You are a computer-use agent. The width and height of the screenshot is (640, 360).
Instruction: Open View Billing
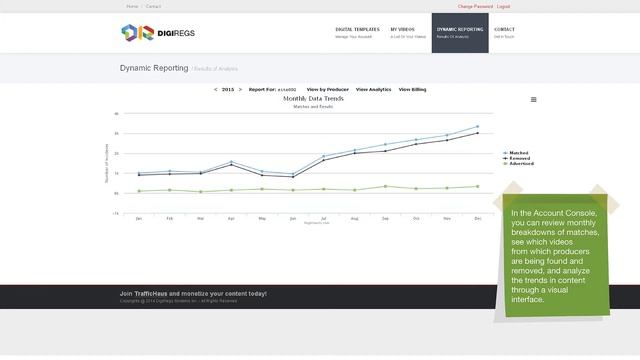(x=412, y=89)
